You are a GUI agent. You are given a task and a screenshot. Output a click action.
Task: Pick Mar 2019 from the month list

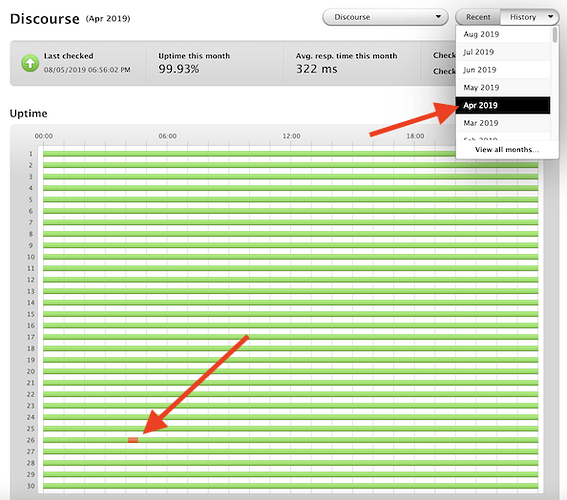pyautogui.click(x=503, y=123)
